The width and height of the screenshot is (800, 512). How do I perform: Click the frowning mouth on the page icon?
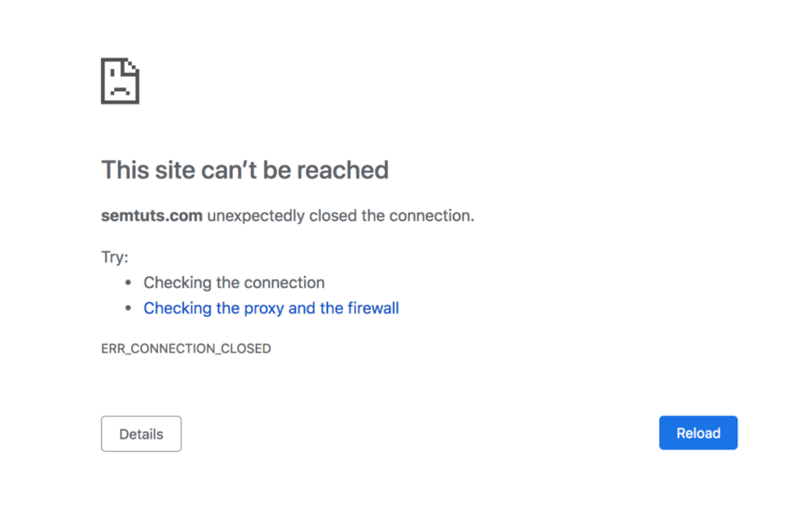[x=119, y=90]
